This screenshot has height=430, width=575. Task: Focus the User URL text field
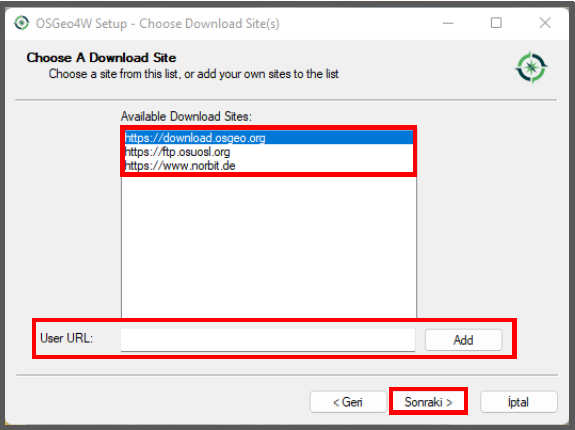click(268, 340)
